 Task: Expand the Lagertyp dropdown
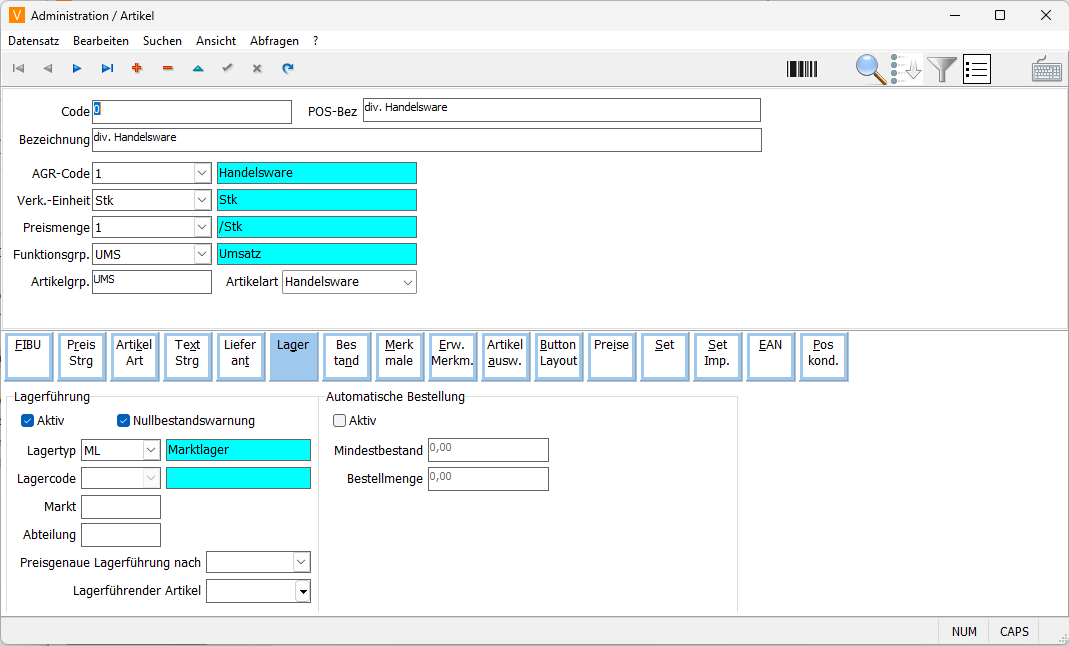pyautogui.click(x=150, y=451)
